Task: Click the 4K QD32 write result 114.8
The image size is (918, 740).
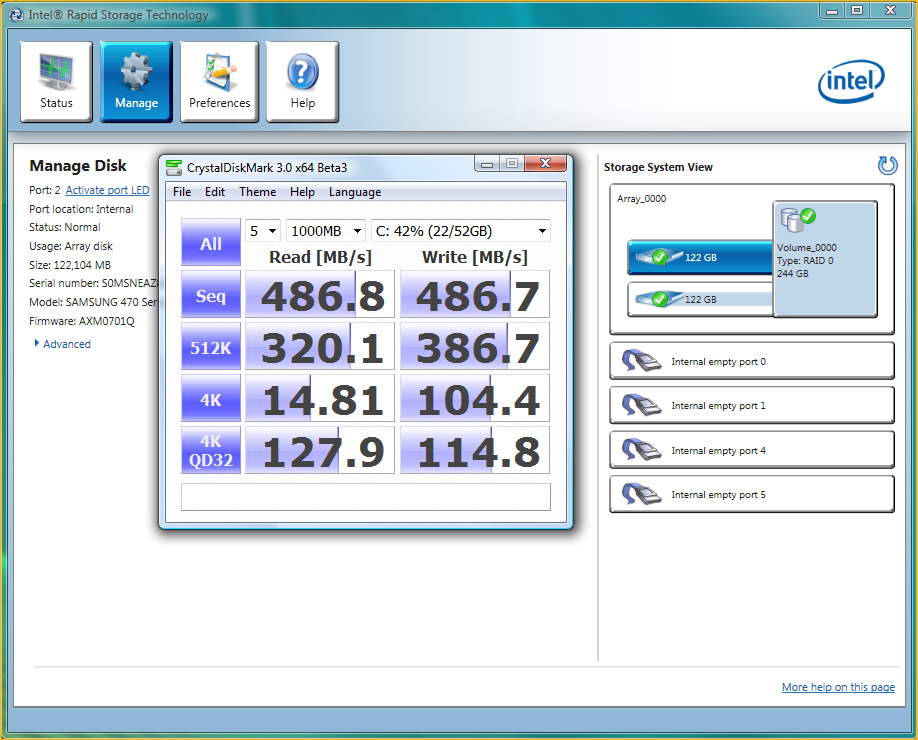Action: tap(475, 451)
